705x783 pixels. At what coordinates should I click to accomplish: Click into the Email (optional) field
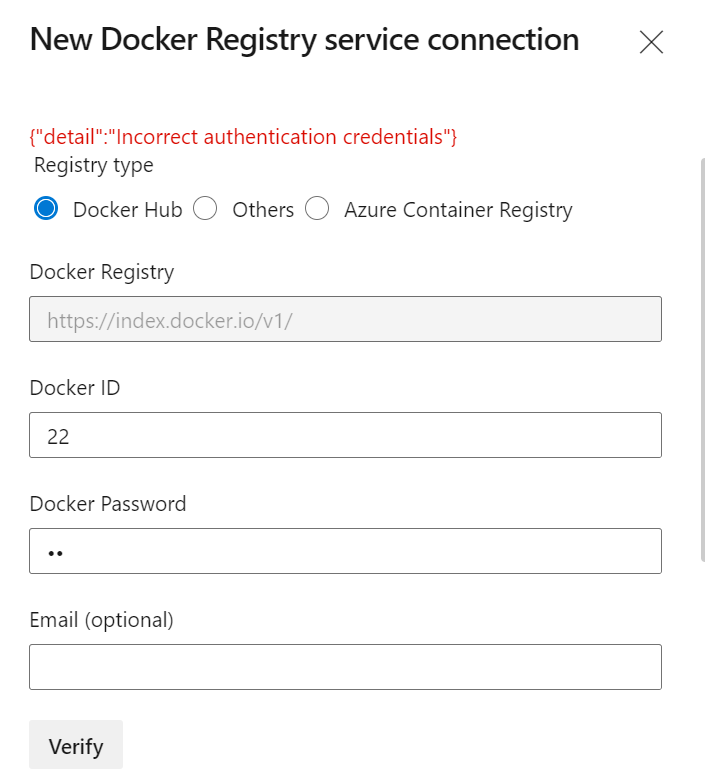[346, 667]
